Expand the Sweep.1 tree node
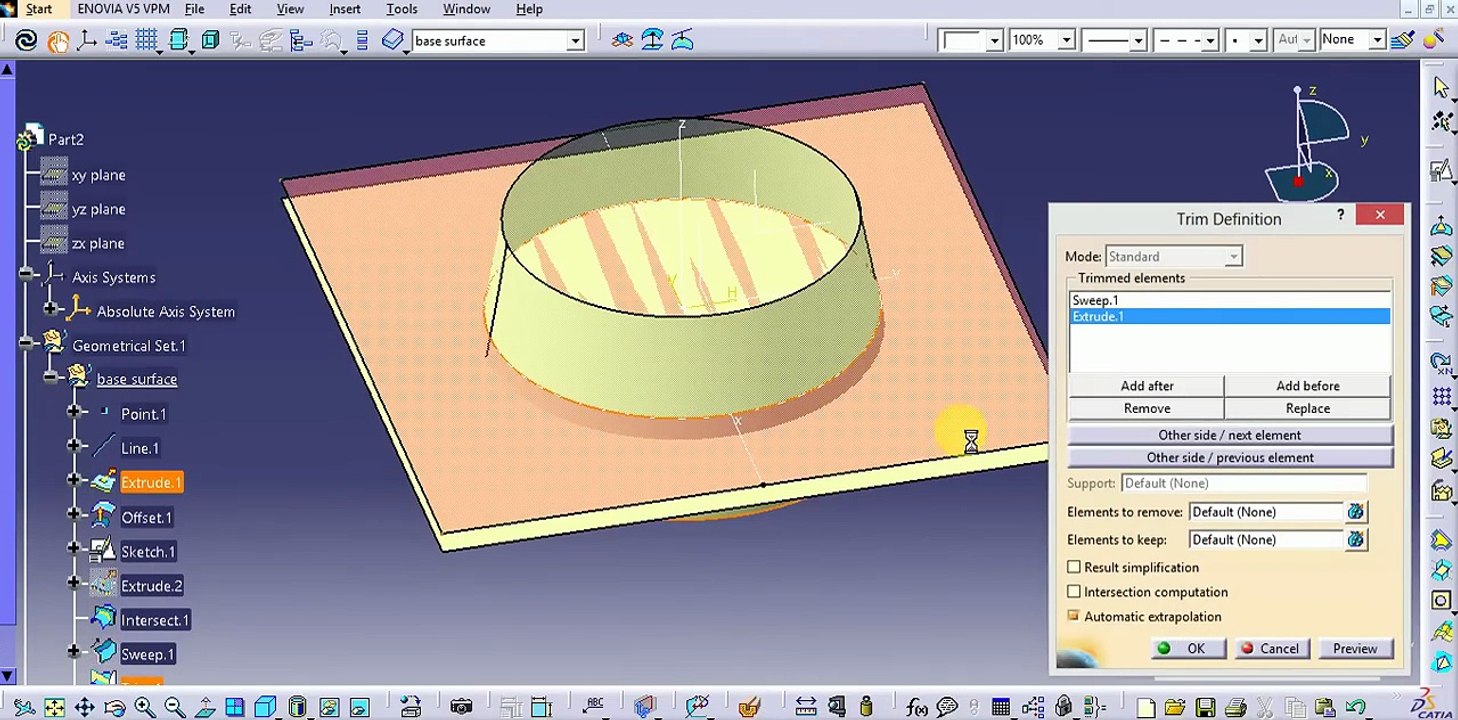Screen dimensions: 1458x720 point(74,652)
